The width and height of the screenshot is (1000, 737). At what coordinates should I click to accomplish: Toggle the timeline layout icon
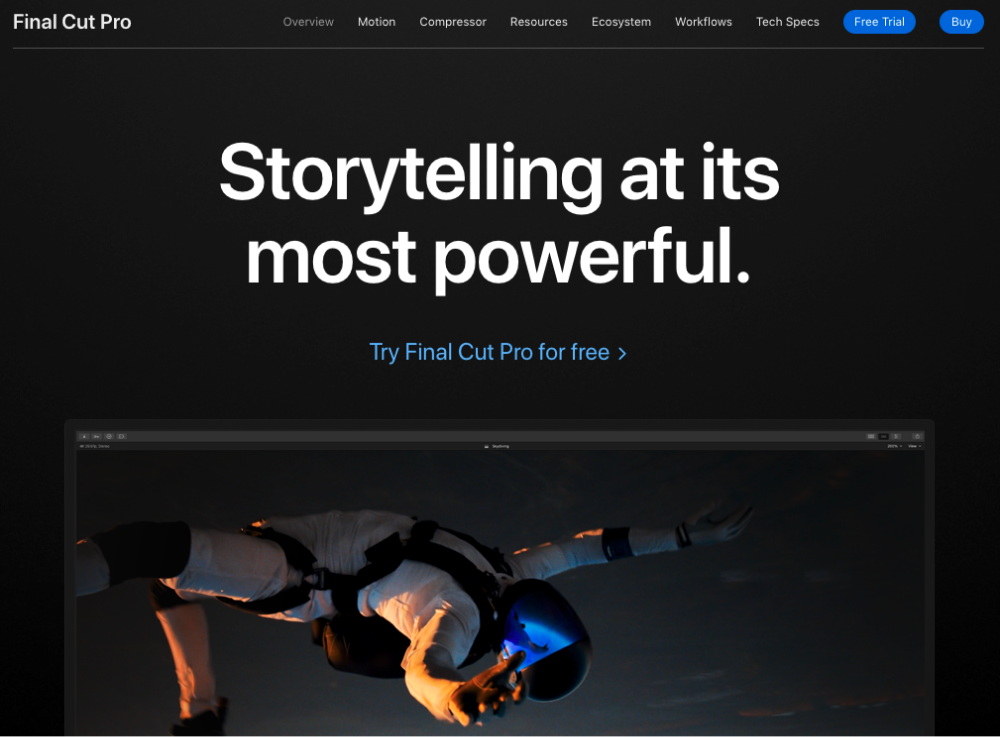pyautogui.click(x=883, y=437)
